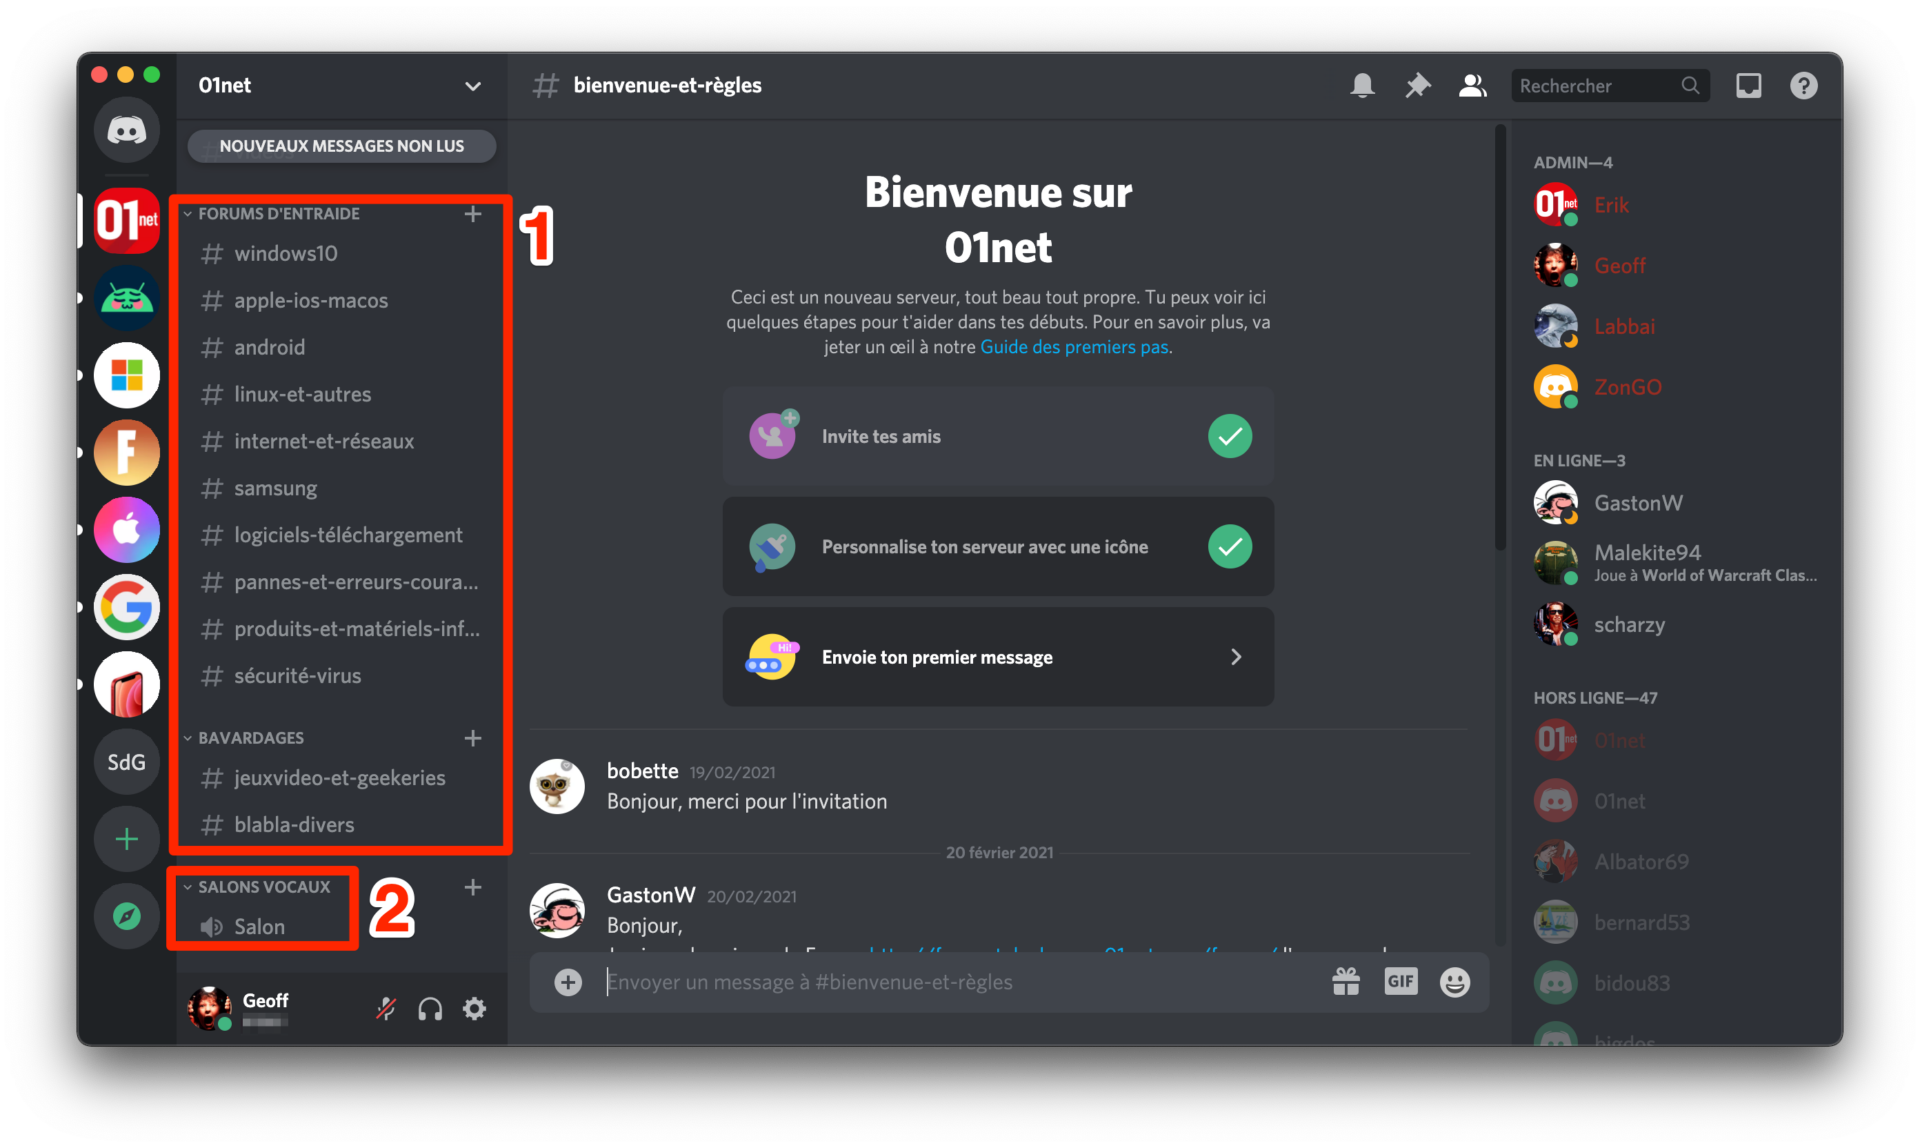Screen dimensions: 1920x1148
Task: Create channel in Bavardages category
Action: click(473, 738)
